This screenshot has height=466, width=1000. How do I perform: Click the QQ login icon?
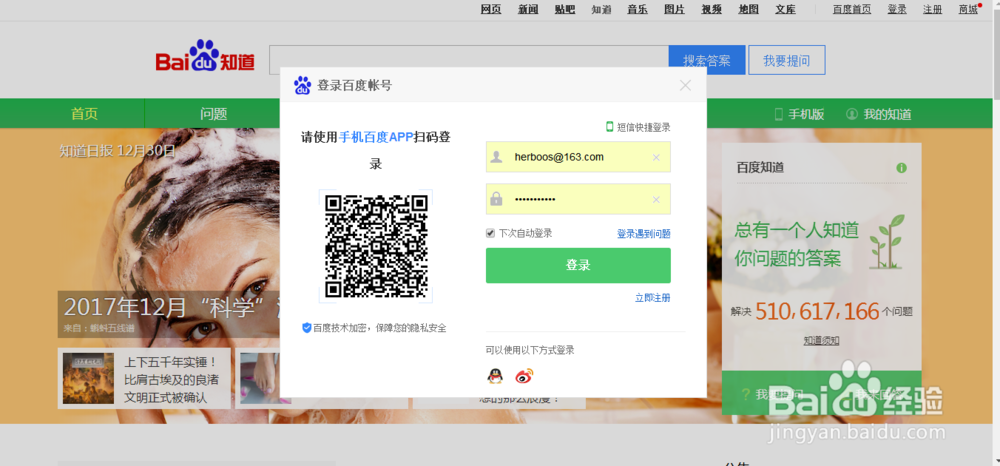(495, 376)
